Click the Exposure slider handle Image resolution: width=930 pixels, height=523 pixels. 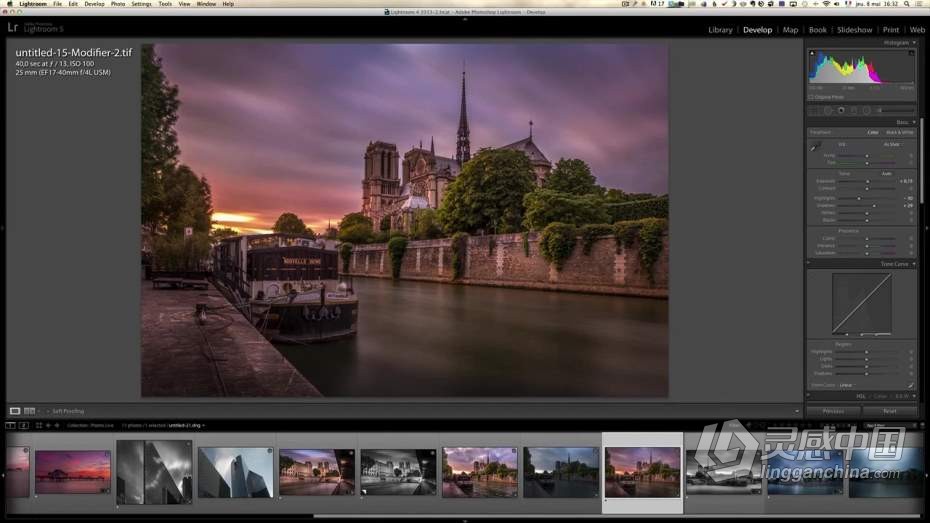pyautogui.click(x=867, y=181)
